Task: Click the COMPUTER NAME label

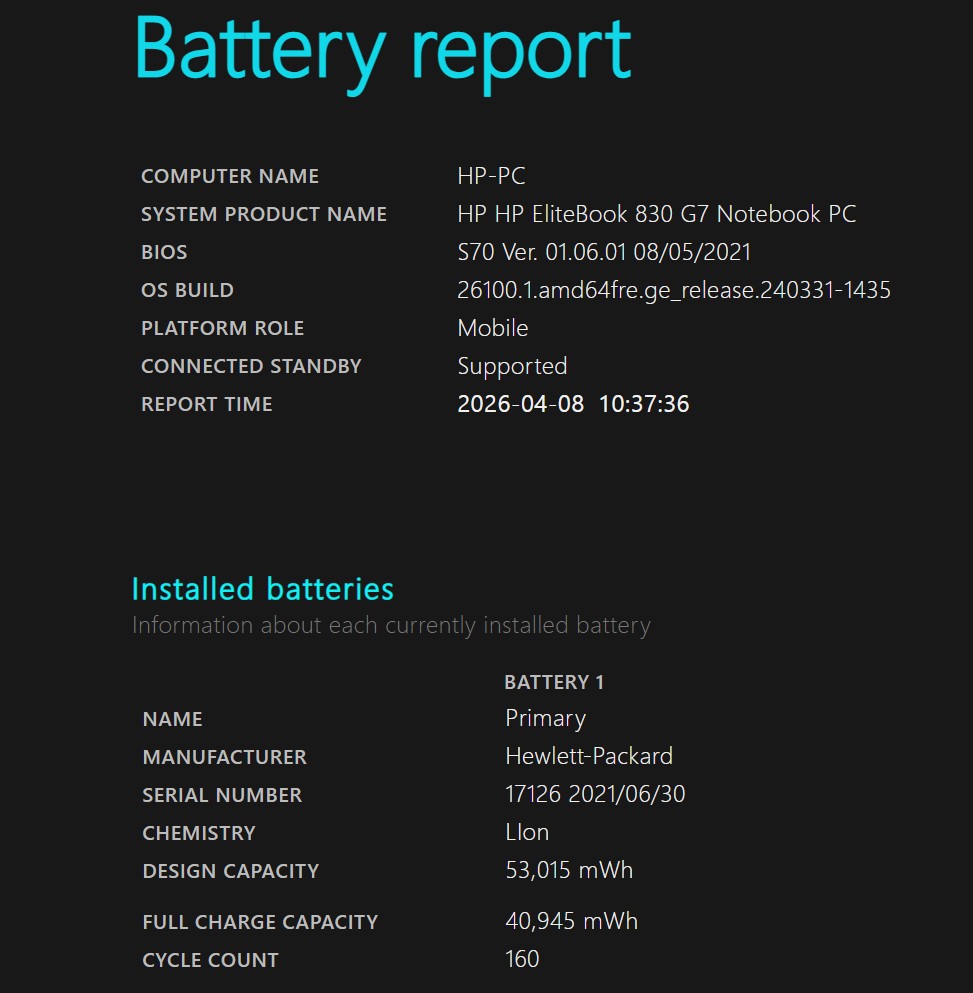Action: (230, 176)
